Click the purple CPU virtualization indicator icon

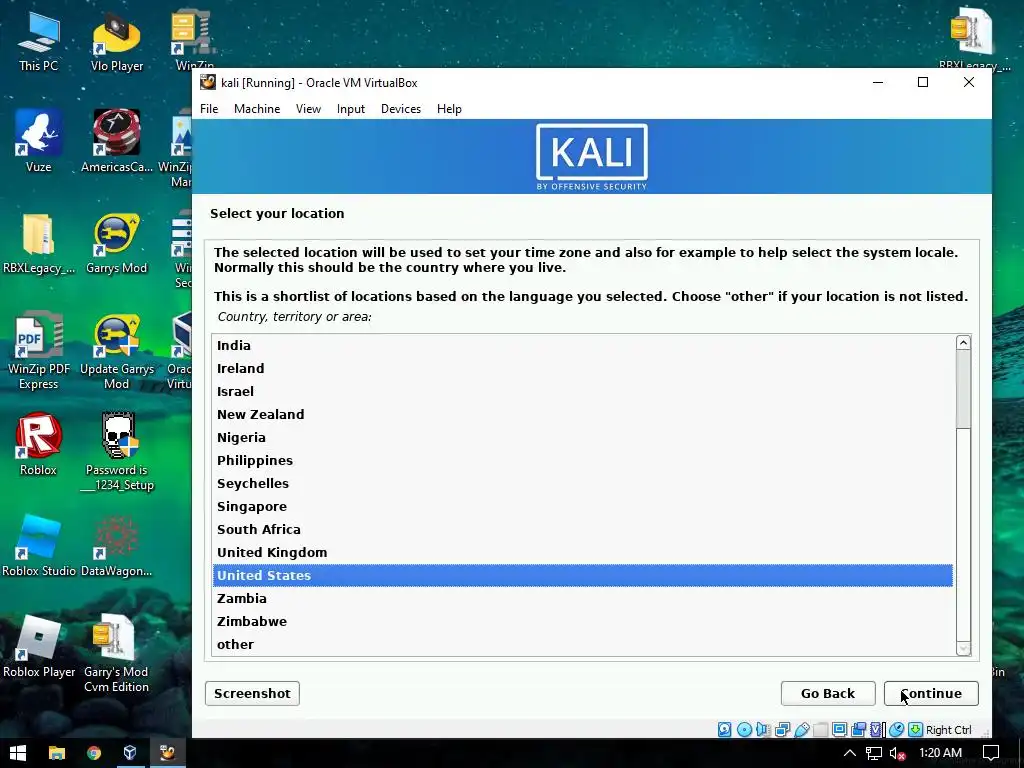coord(877,729)
